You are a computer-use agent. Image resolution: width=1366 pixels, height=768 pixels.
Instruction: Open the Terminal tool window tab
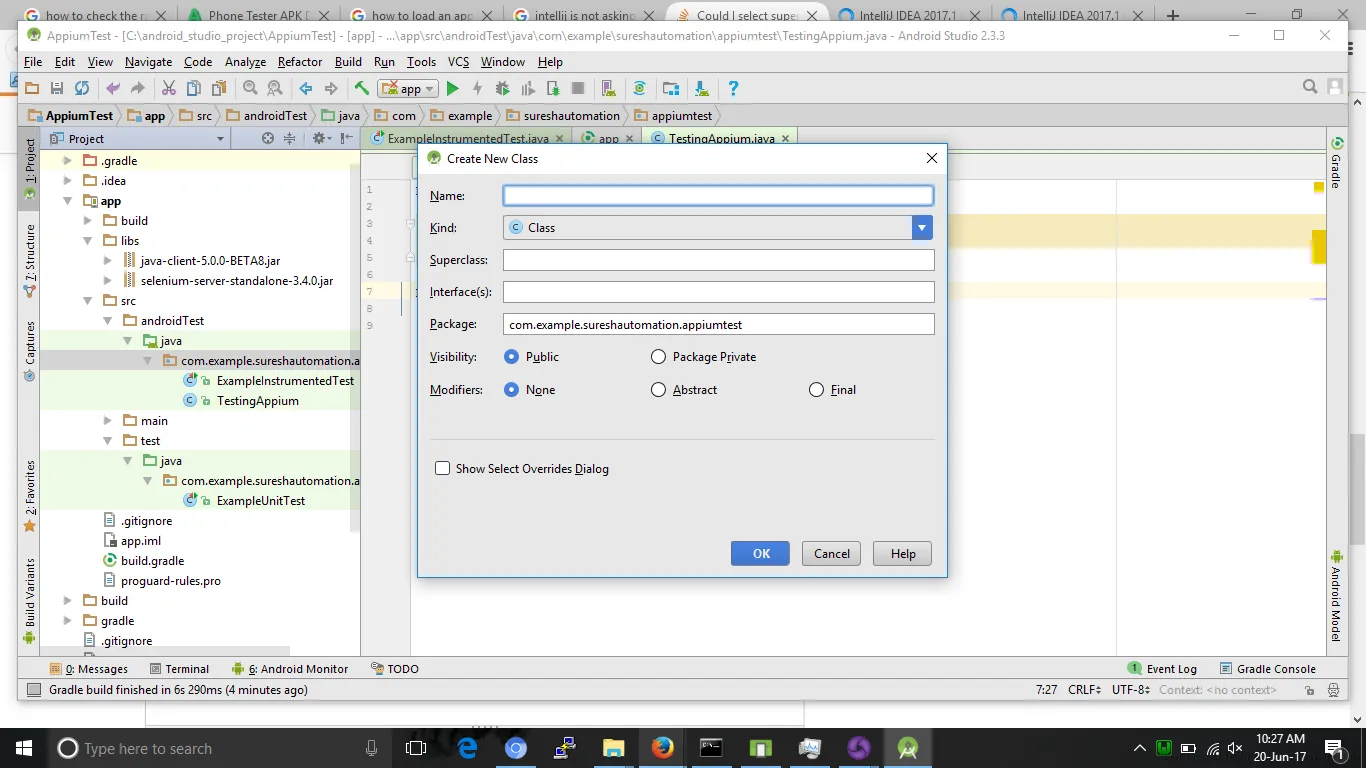179,669
